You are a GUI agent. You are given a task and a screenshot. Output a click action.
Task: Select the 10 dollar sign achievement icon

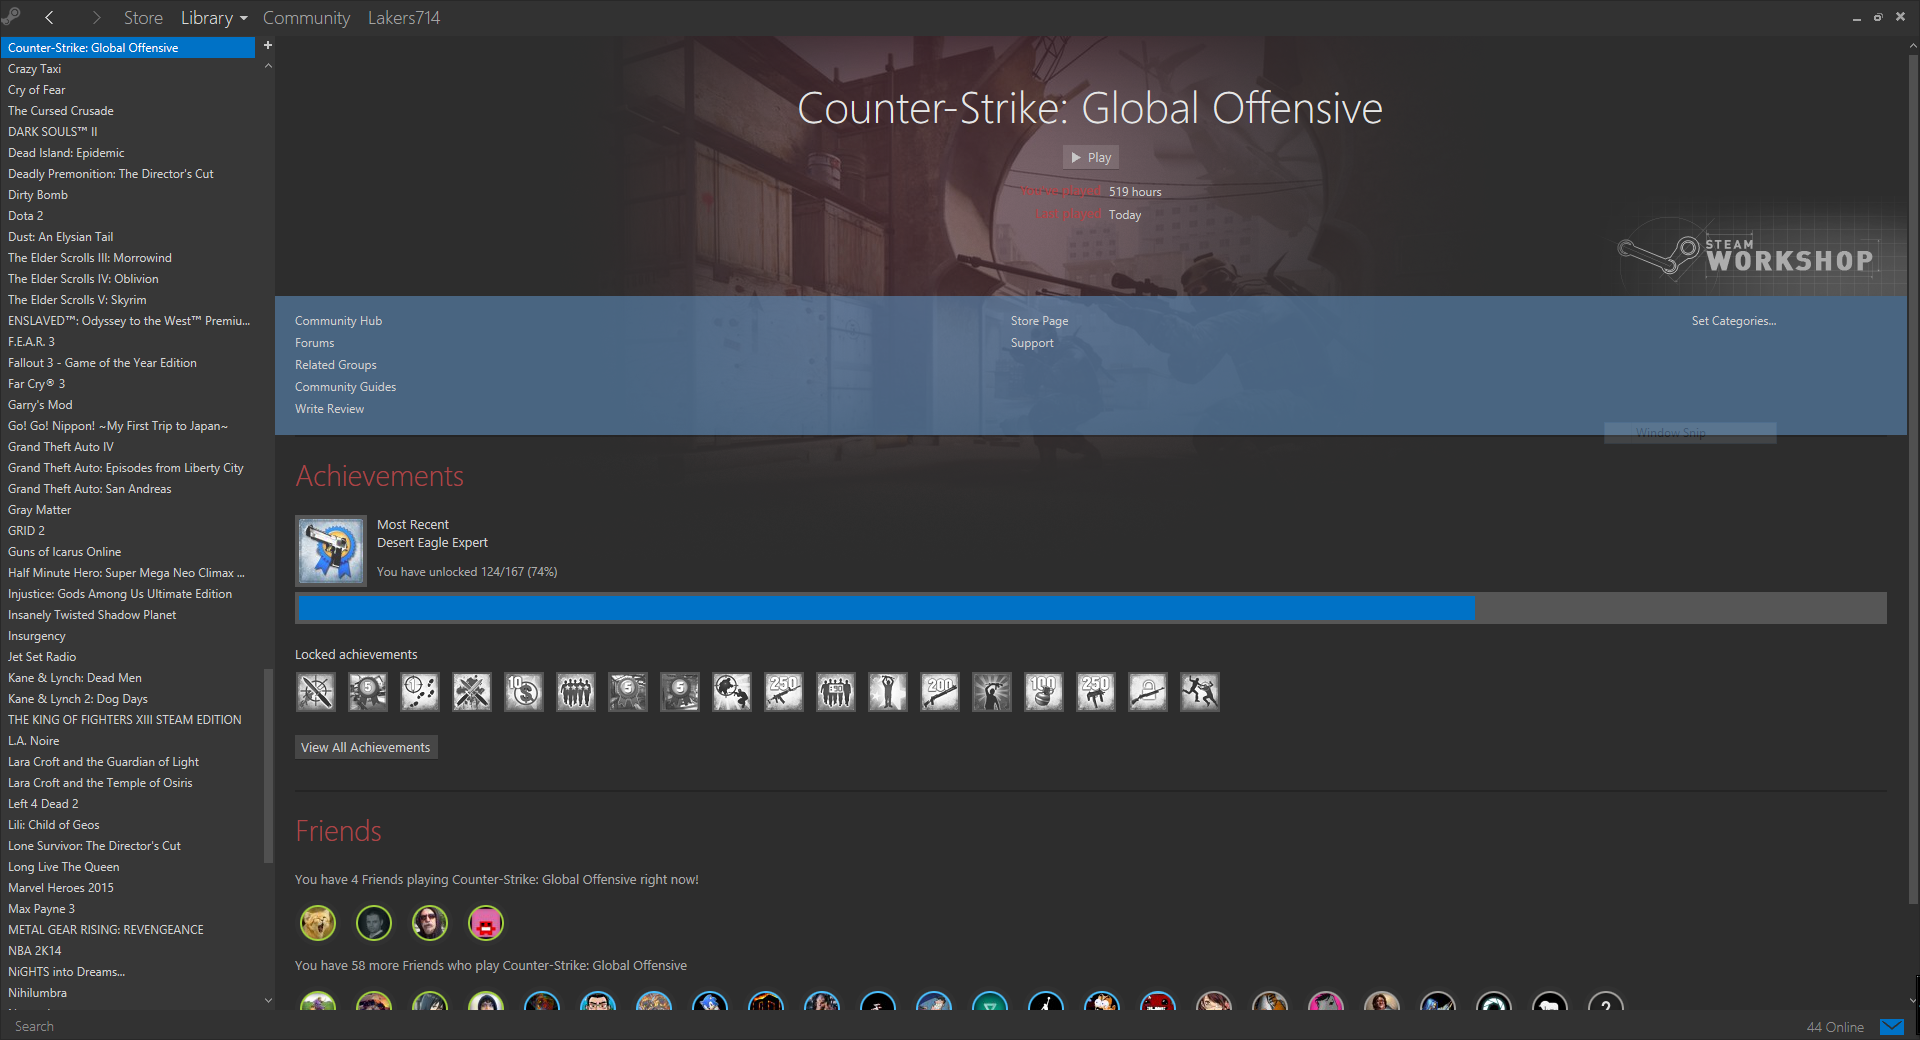(524, 692)
